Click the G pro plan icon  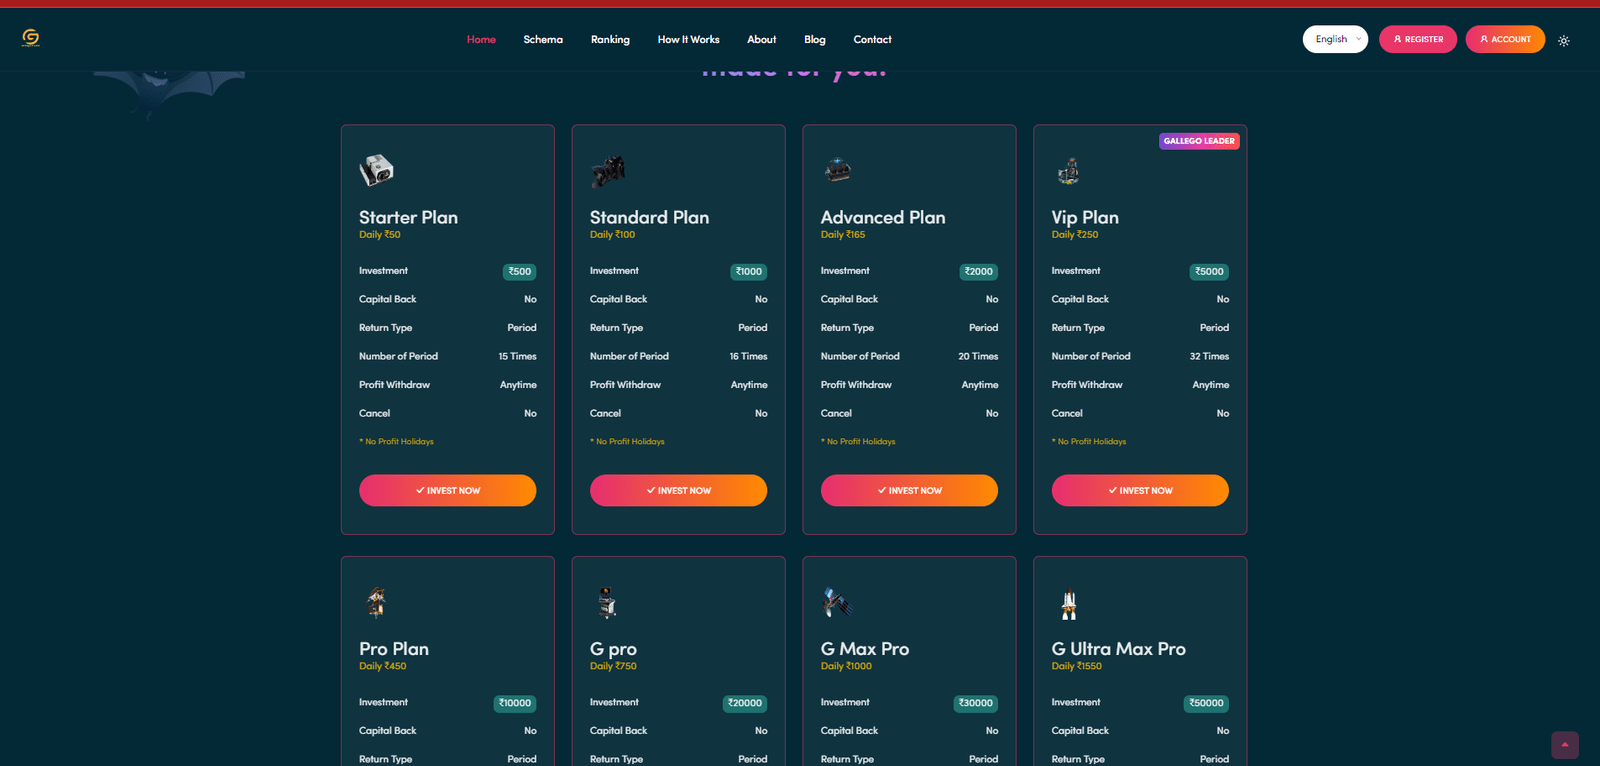tap(607, 602)
